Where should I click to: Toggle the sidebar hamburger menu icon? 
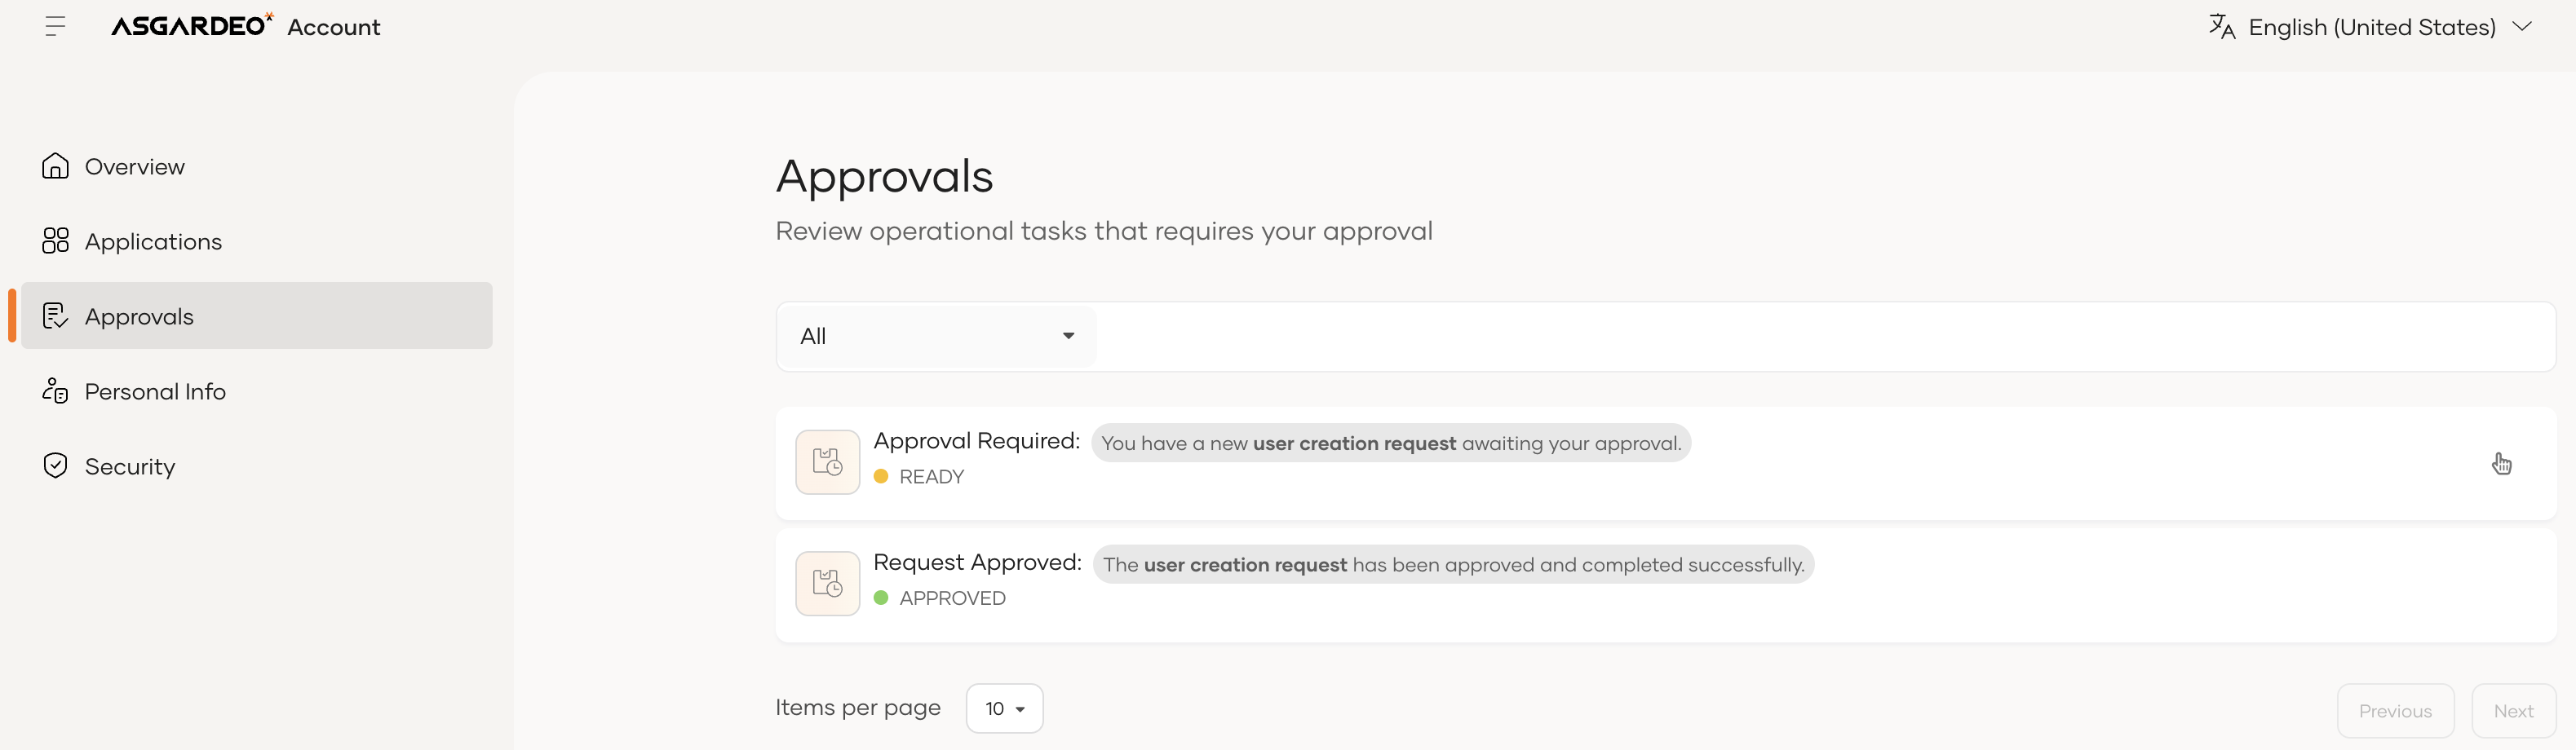point(55,27)
